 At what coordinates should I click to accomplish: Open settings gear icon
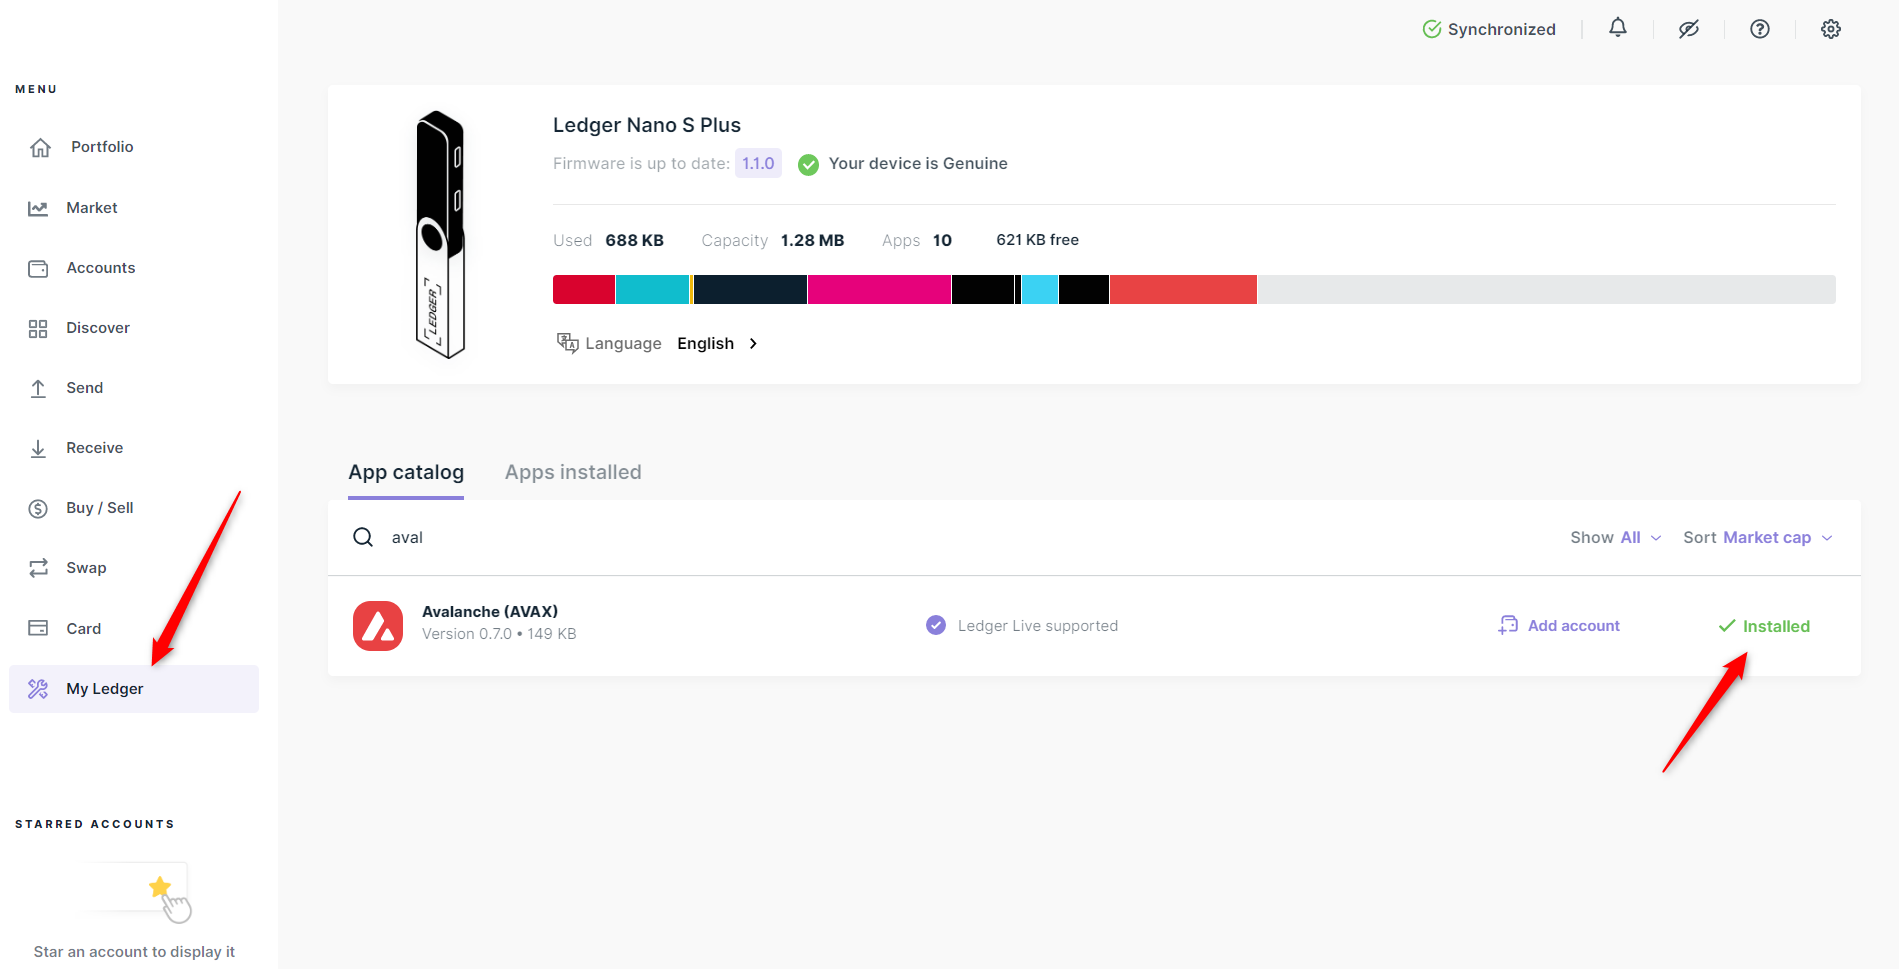(1830, 29)
